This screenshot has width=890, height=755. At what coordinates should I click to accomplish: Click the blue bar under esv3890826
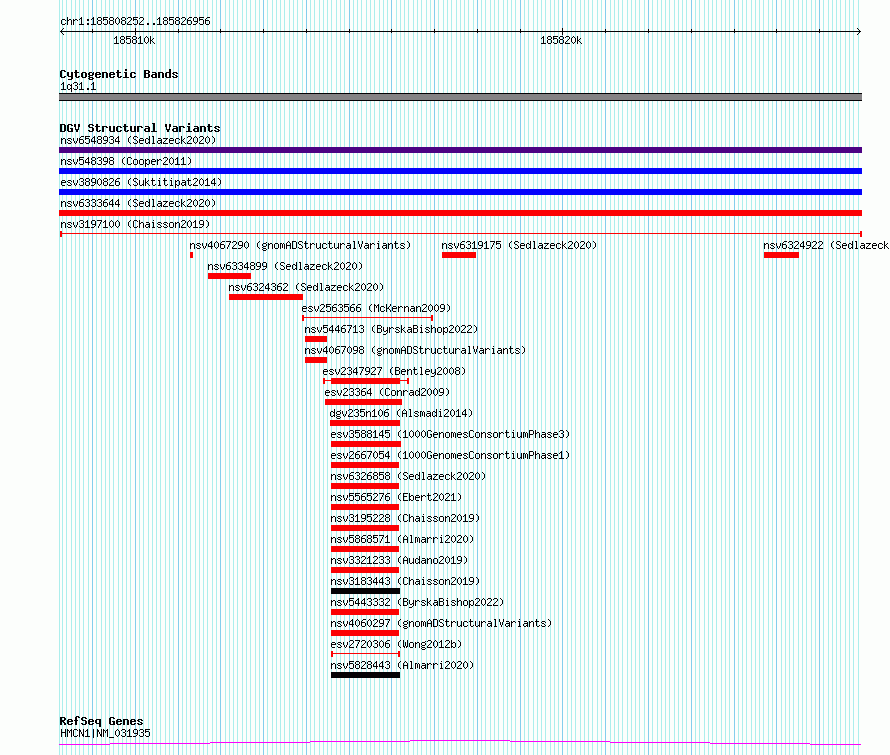460,192
